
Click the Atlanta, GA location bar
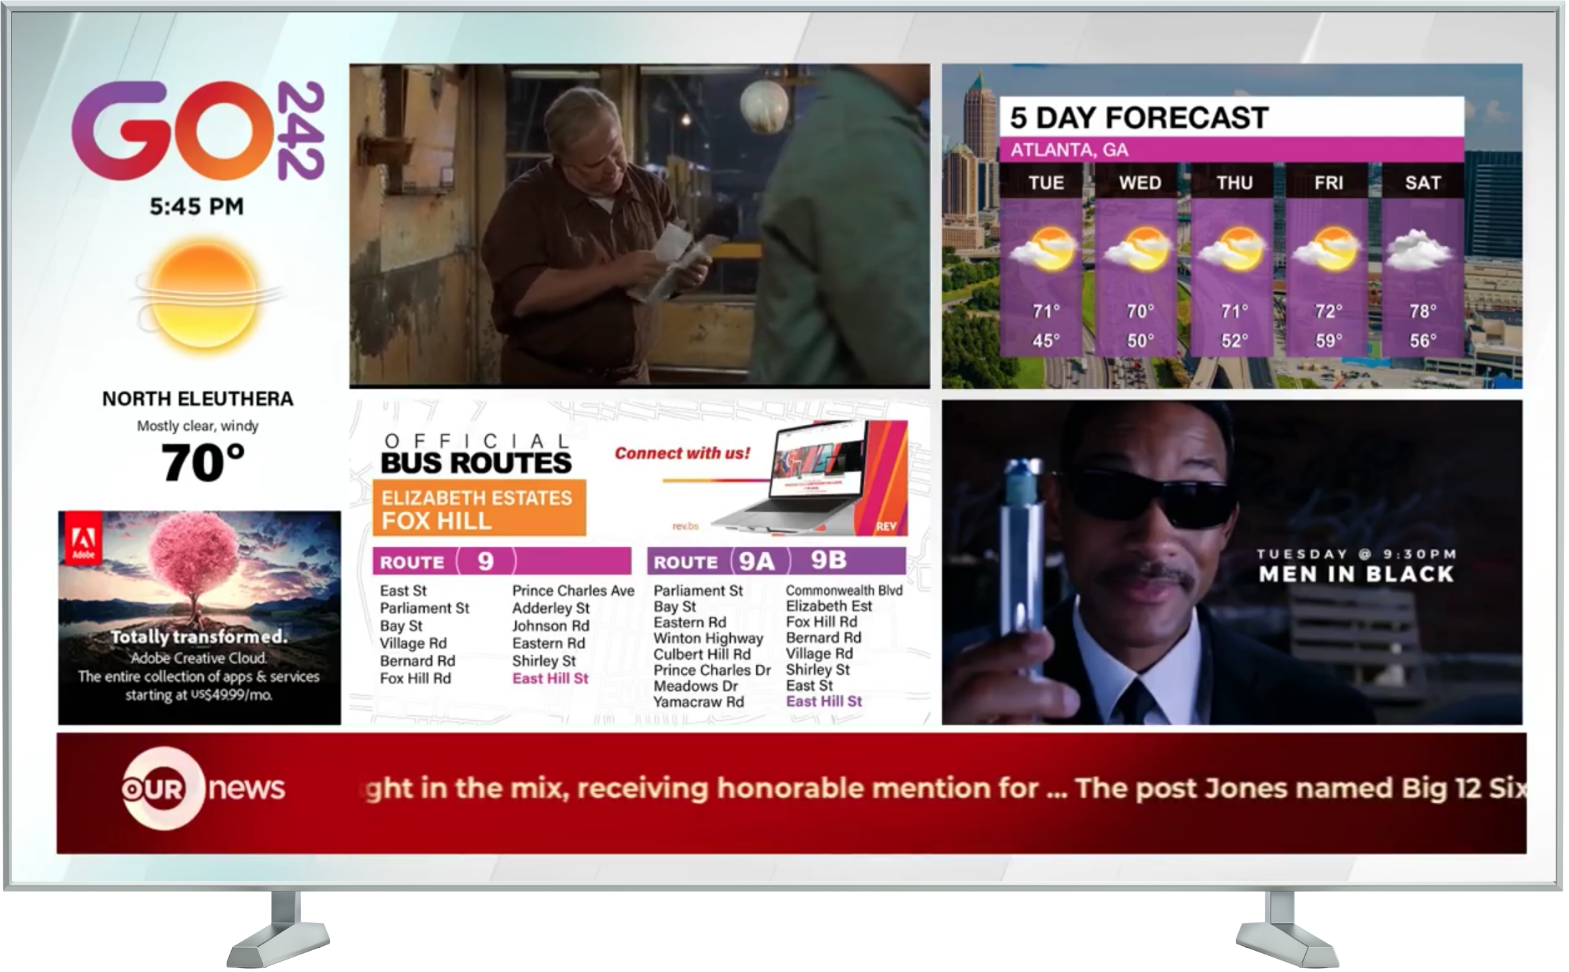tap(1232, 150)
